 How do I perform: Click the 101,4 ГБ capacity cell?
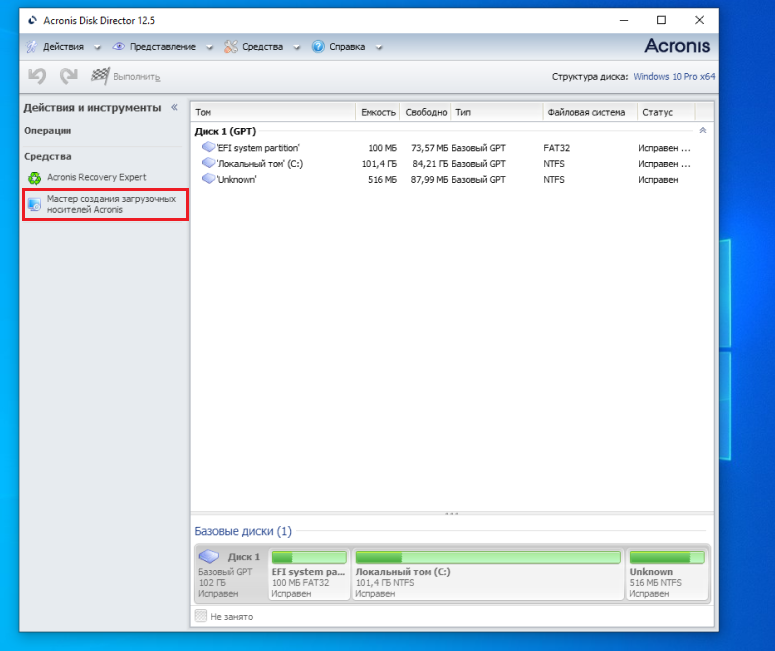(x=379, y=164)
